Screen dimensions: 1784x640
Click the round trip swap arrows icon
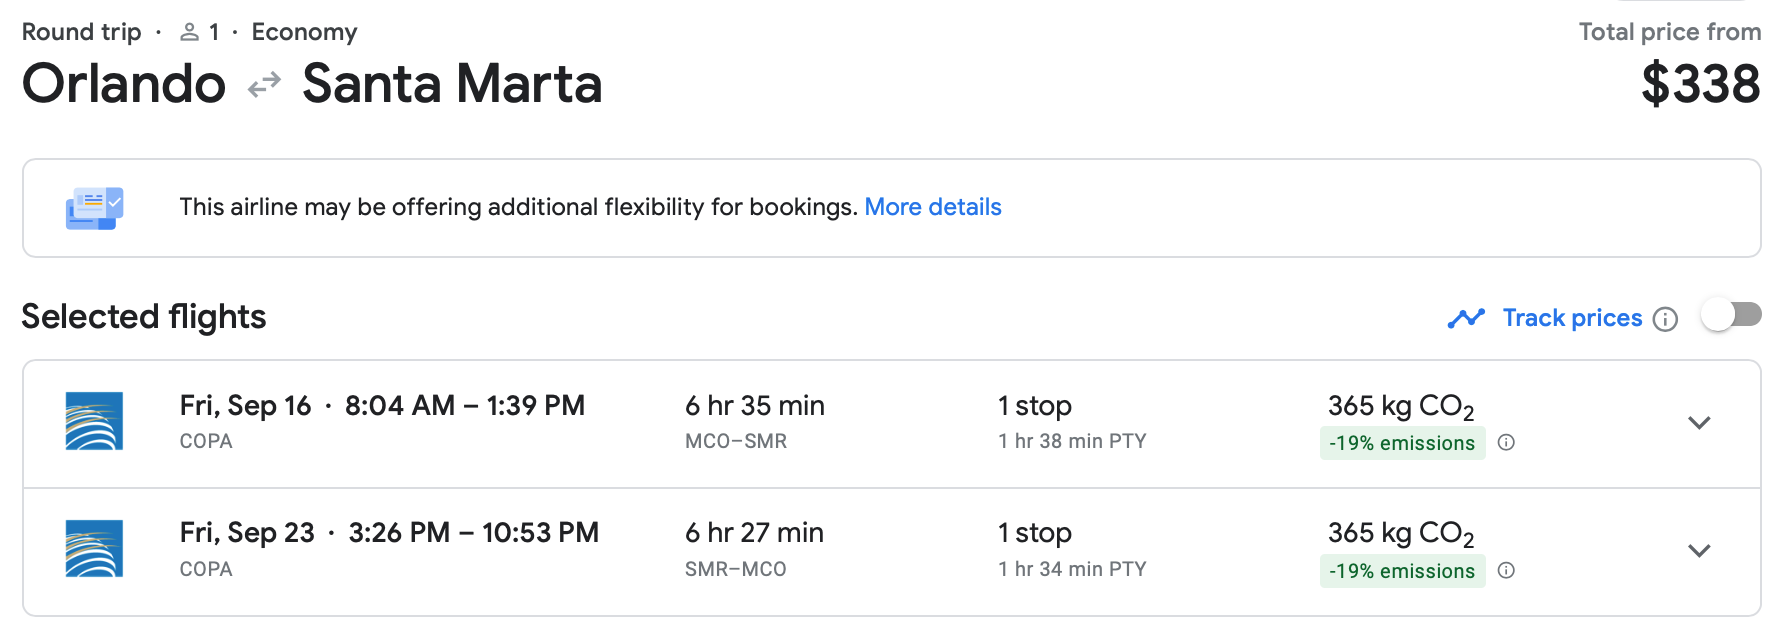pyautogui.click(x=264, y=86)
